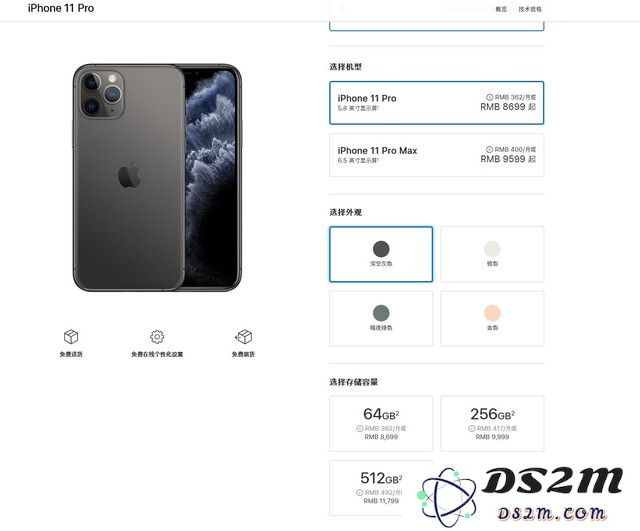640x531 pixels.
Task: Open the 概览 overview tab
Action: click(501, 9)
